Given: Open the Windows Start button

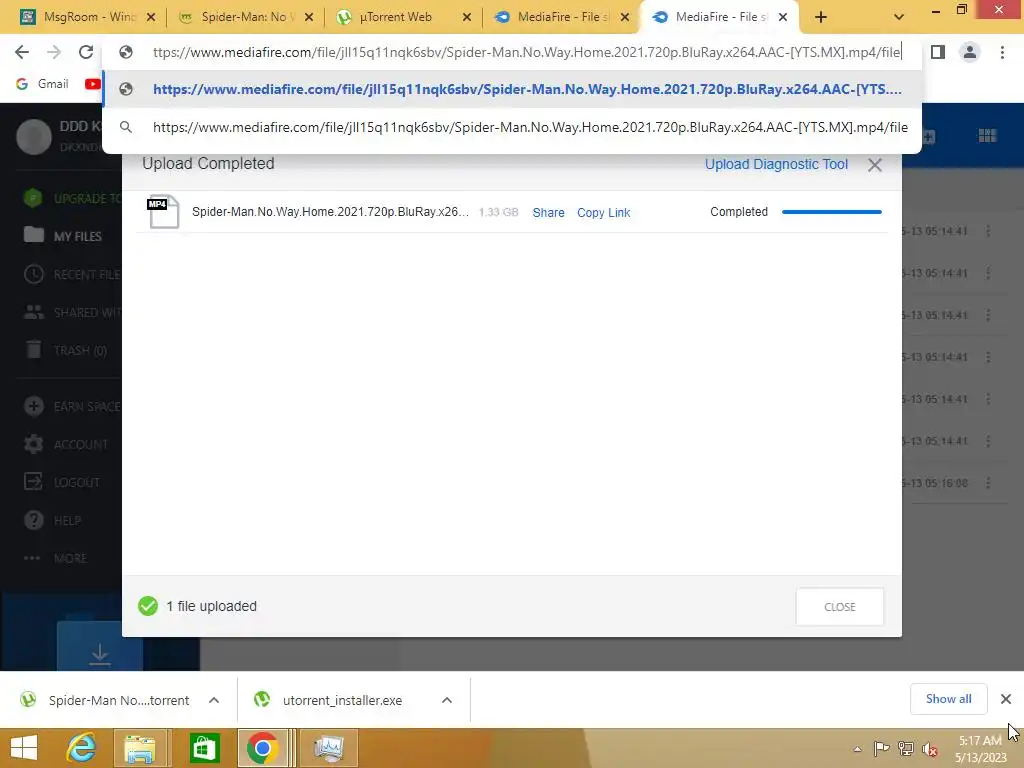Looking at the screenshot, I should pyautogui.click(x=24, y=748).
